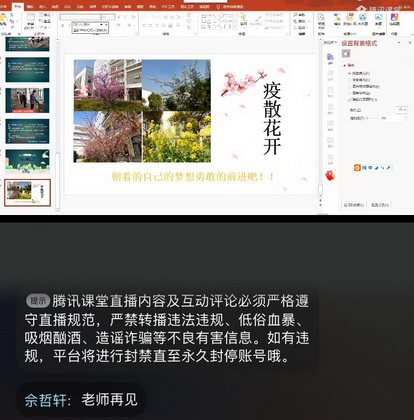
Task: Select the solid fill (纯色填充) radio button
Action: click(349, 73)
